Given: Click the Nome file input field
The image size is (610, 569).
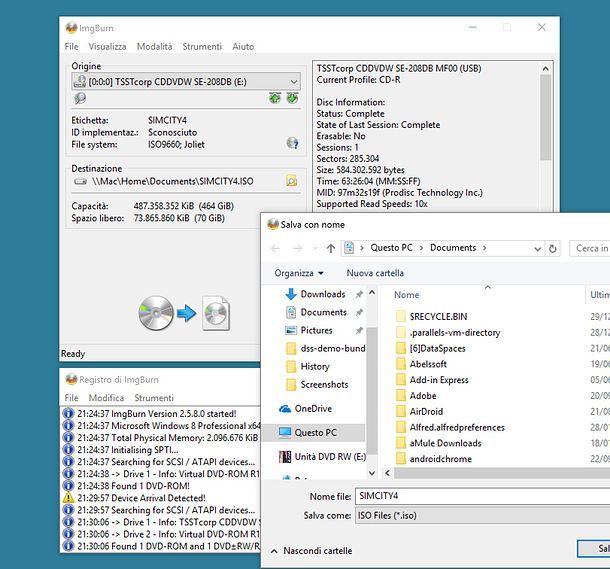Looking at the screenshot, I should (x=482, y=496).
